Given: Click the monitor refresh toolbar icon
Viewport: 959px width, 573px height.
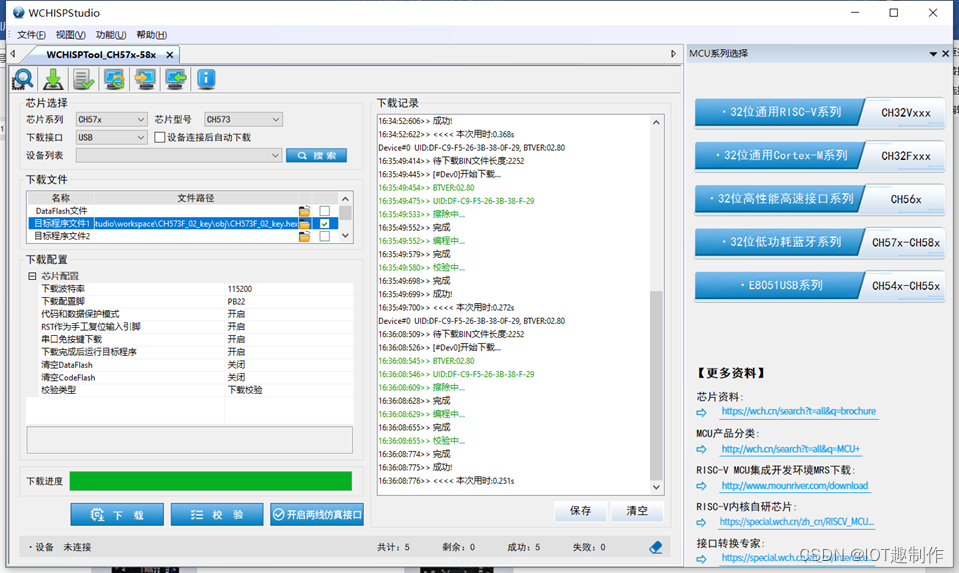Looking at the screenshot, I should click(114, 79).
